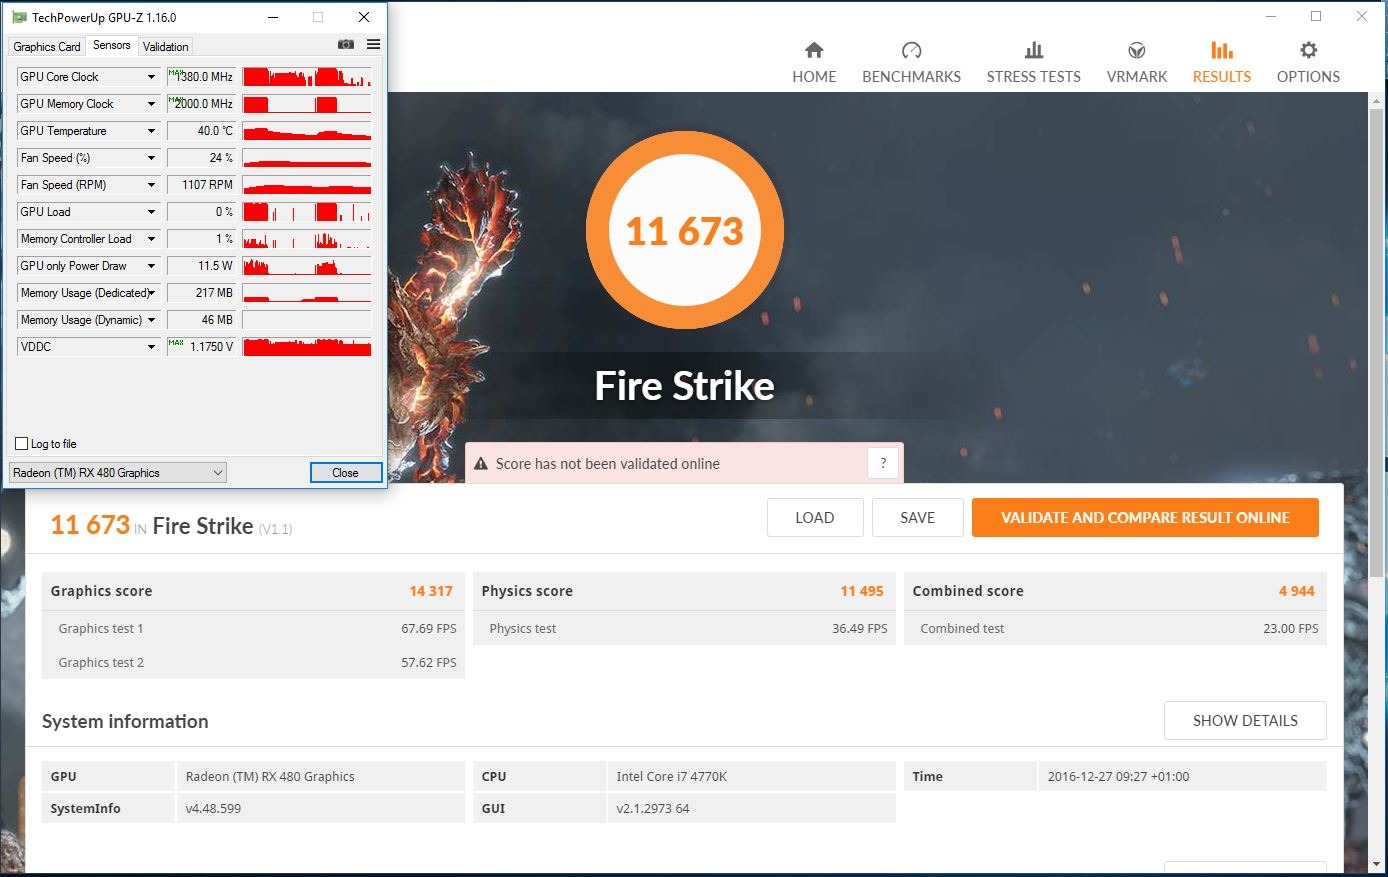The width and height of the screenshot is (1388, 877).
Task: Open Options gear icon
Action: tap(1308, 50)
